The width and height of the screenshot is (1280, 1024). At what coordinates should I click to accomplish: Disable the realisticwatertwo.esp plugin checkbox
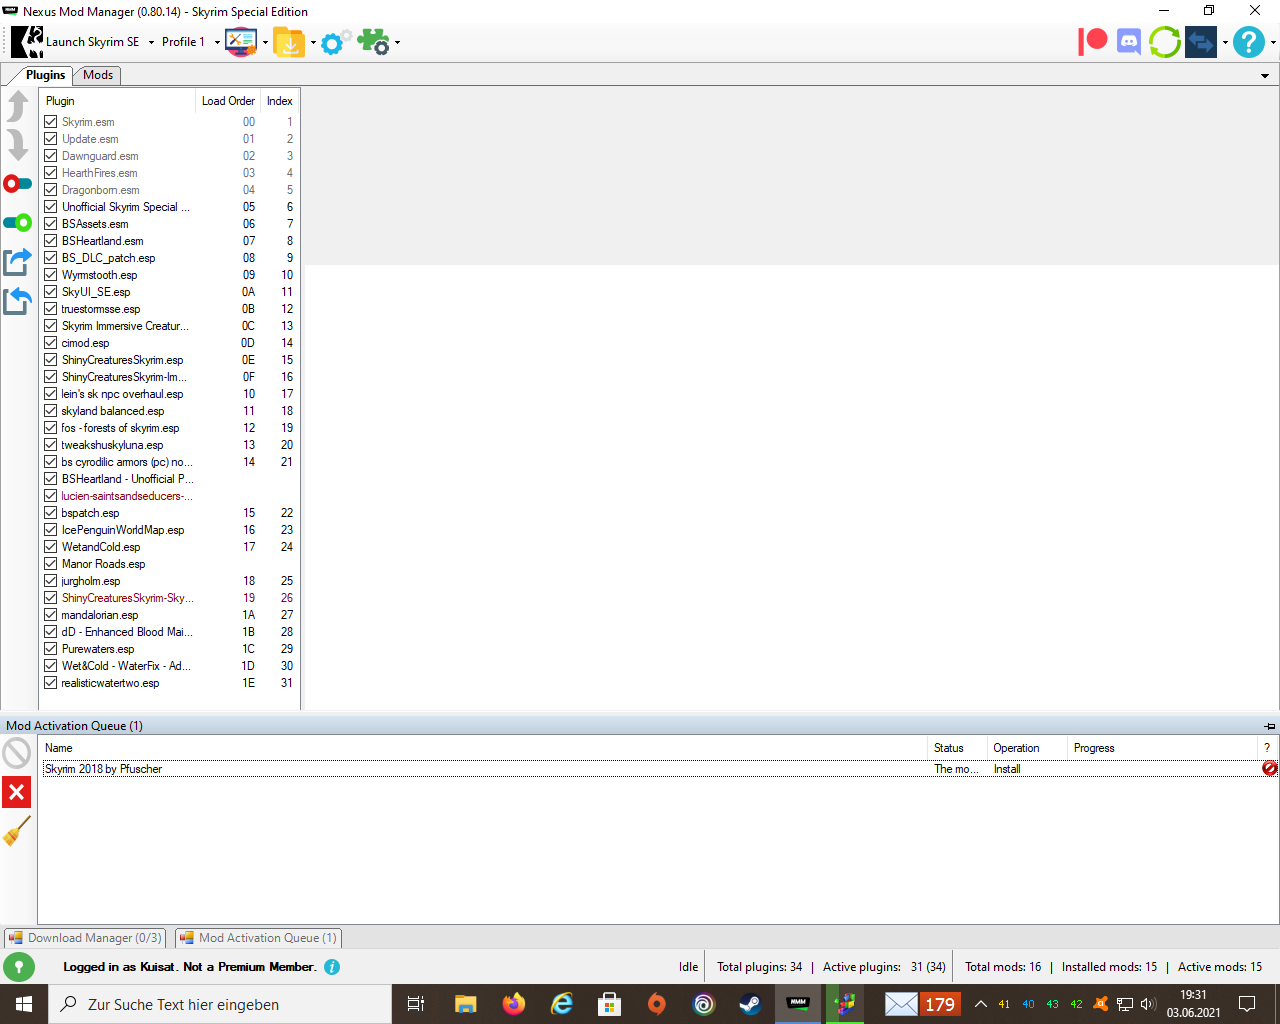pyautogui.click(x=51, y=683)
